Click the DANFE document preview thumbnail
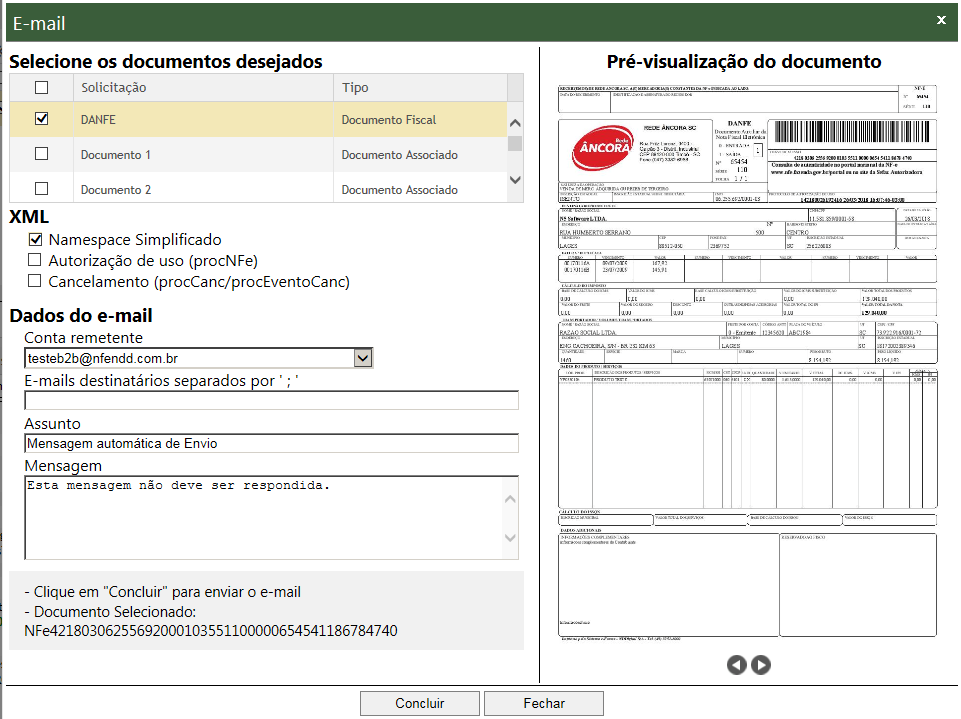Viewport: 961px width, 719px height. click(x=748, y=360)
